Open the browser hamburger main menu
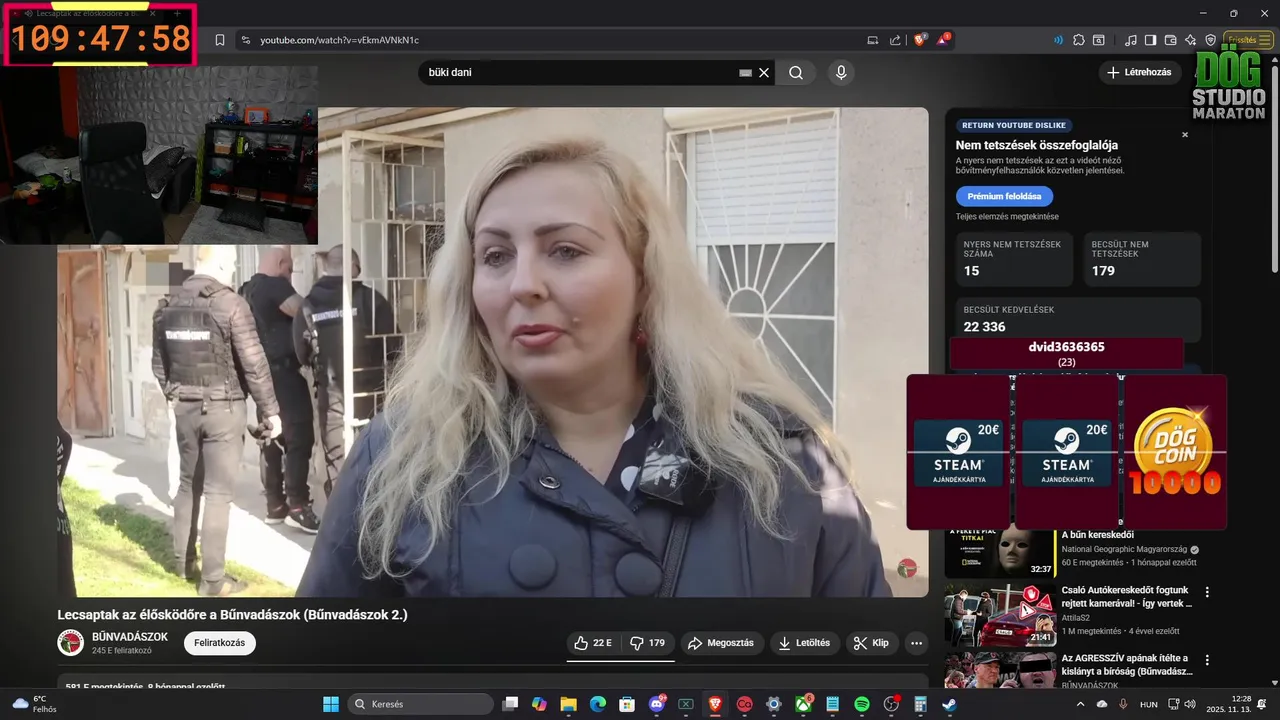1280x720 pixels. [1265, 40]
